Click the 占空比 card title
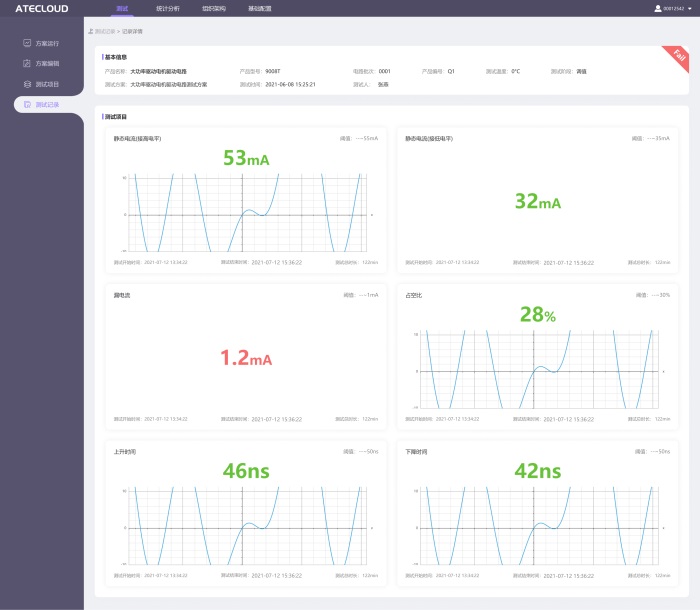700x610 pixels. [x=413, y=295]
